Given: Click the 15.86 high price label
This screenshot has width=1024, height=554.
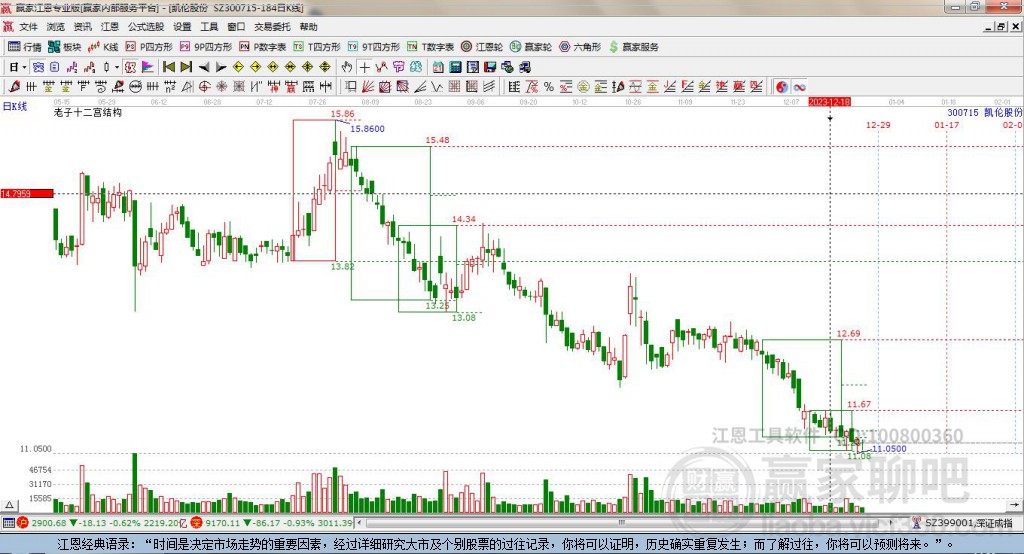Looking at the screenshot, I should (x=342, y=114).
